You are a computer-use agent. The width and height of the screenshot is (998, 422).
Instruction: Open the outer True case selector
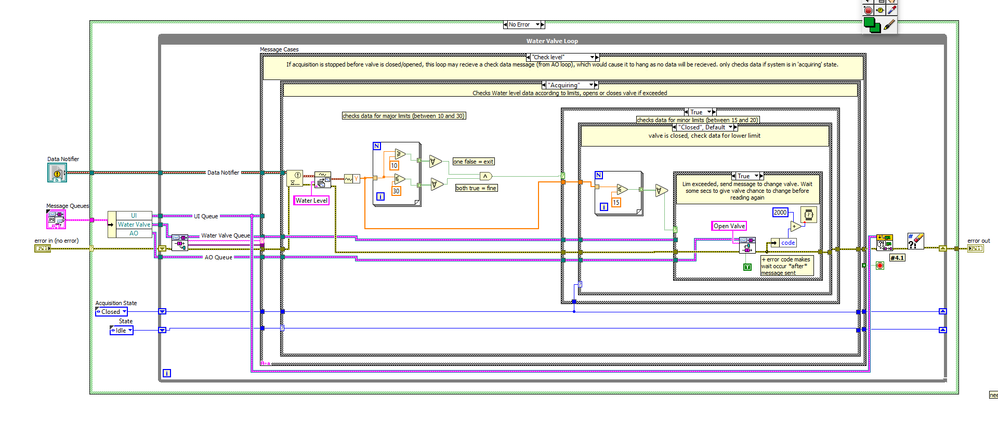pyautogui.click(x=700, y=112)
